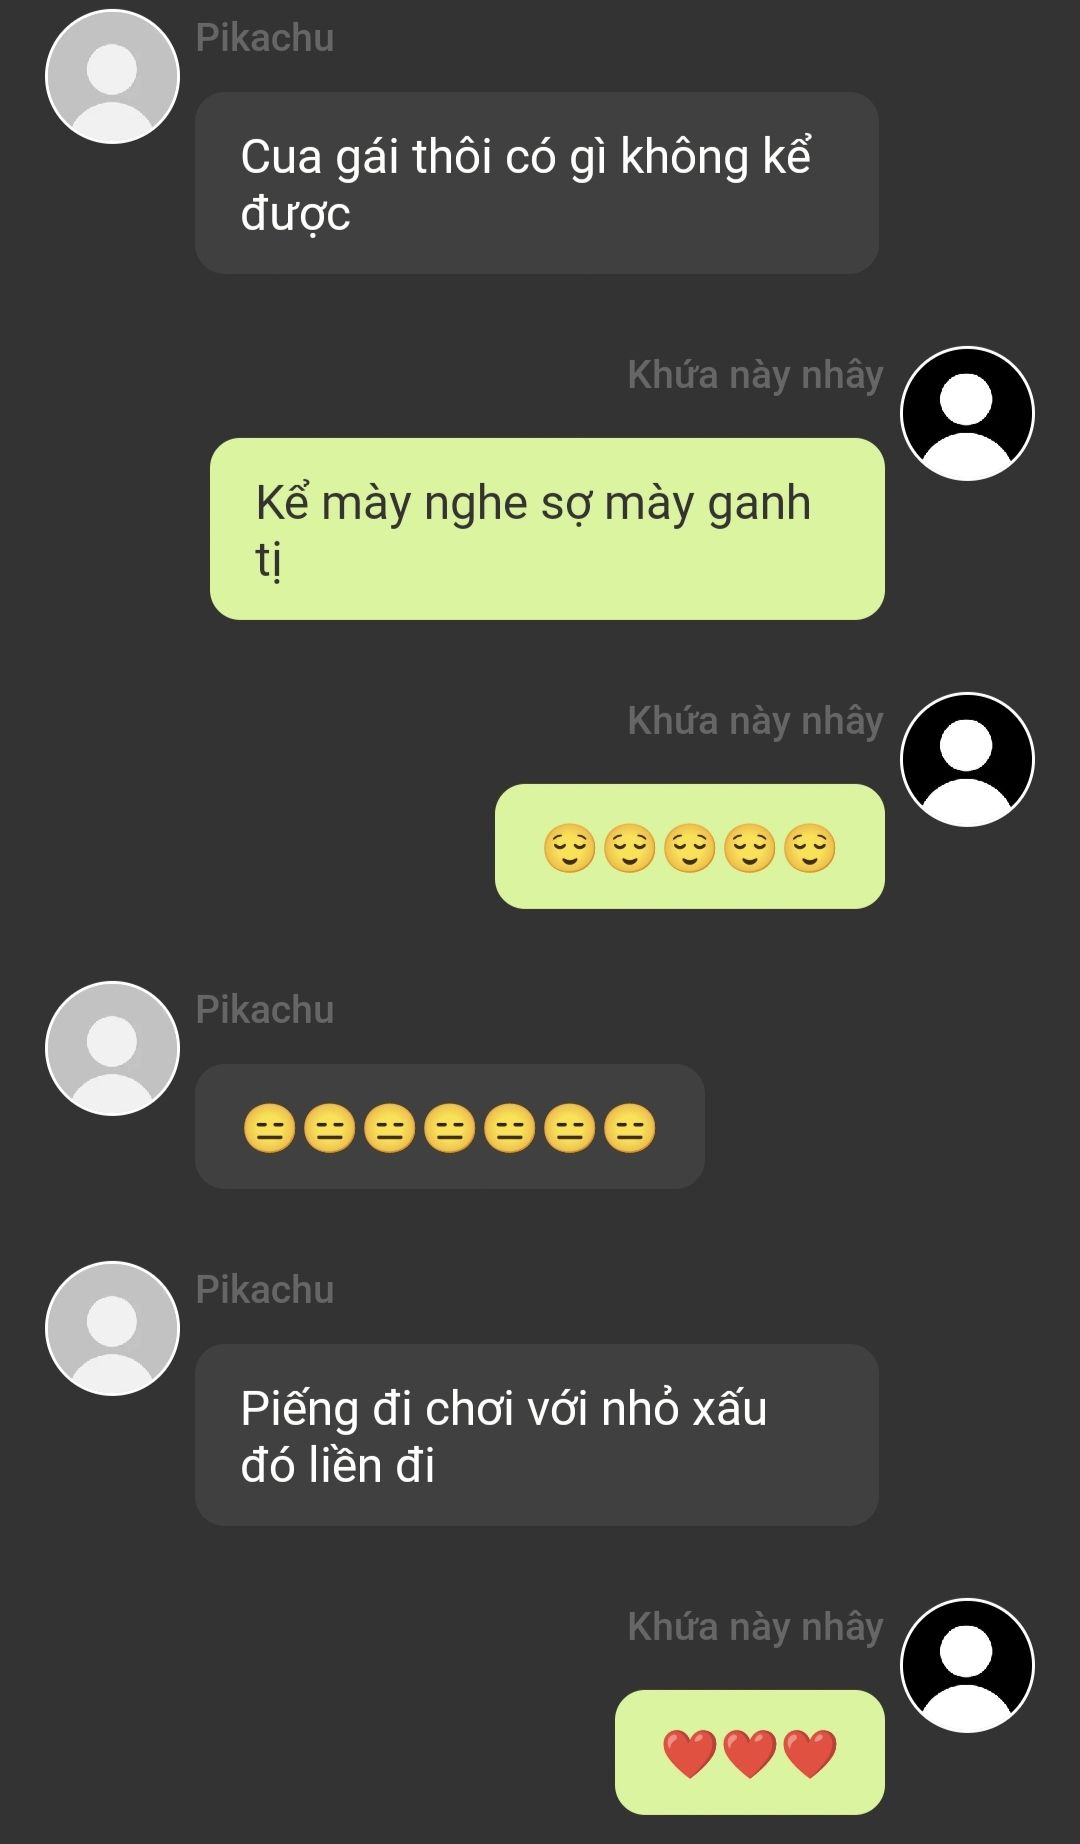The height and width of the screenshot is (1844, 1080).
Task: Tap 'Khứa này nhây' above the relieved emoji bubble
Action: (x=756, y=721)
